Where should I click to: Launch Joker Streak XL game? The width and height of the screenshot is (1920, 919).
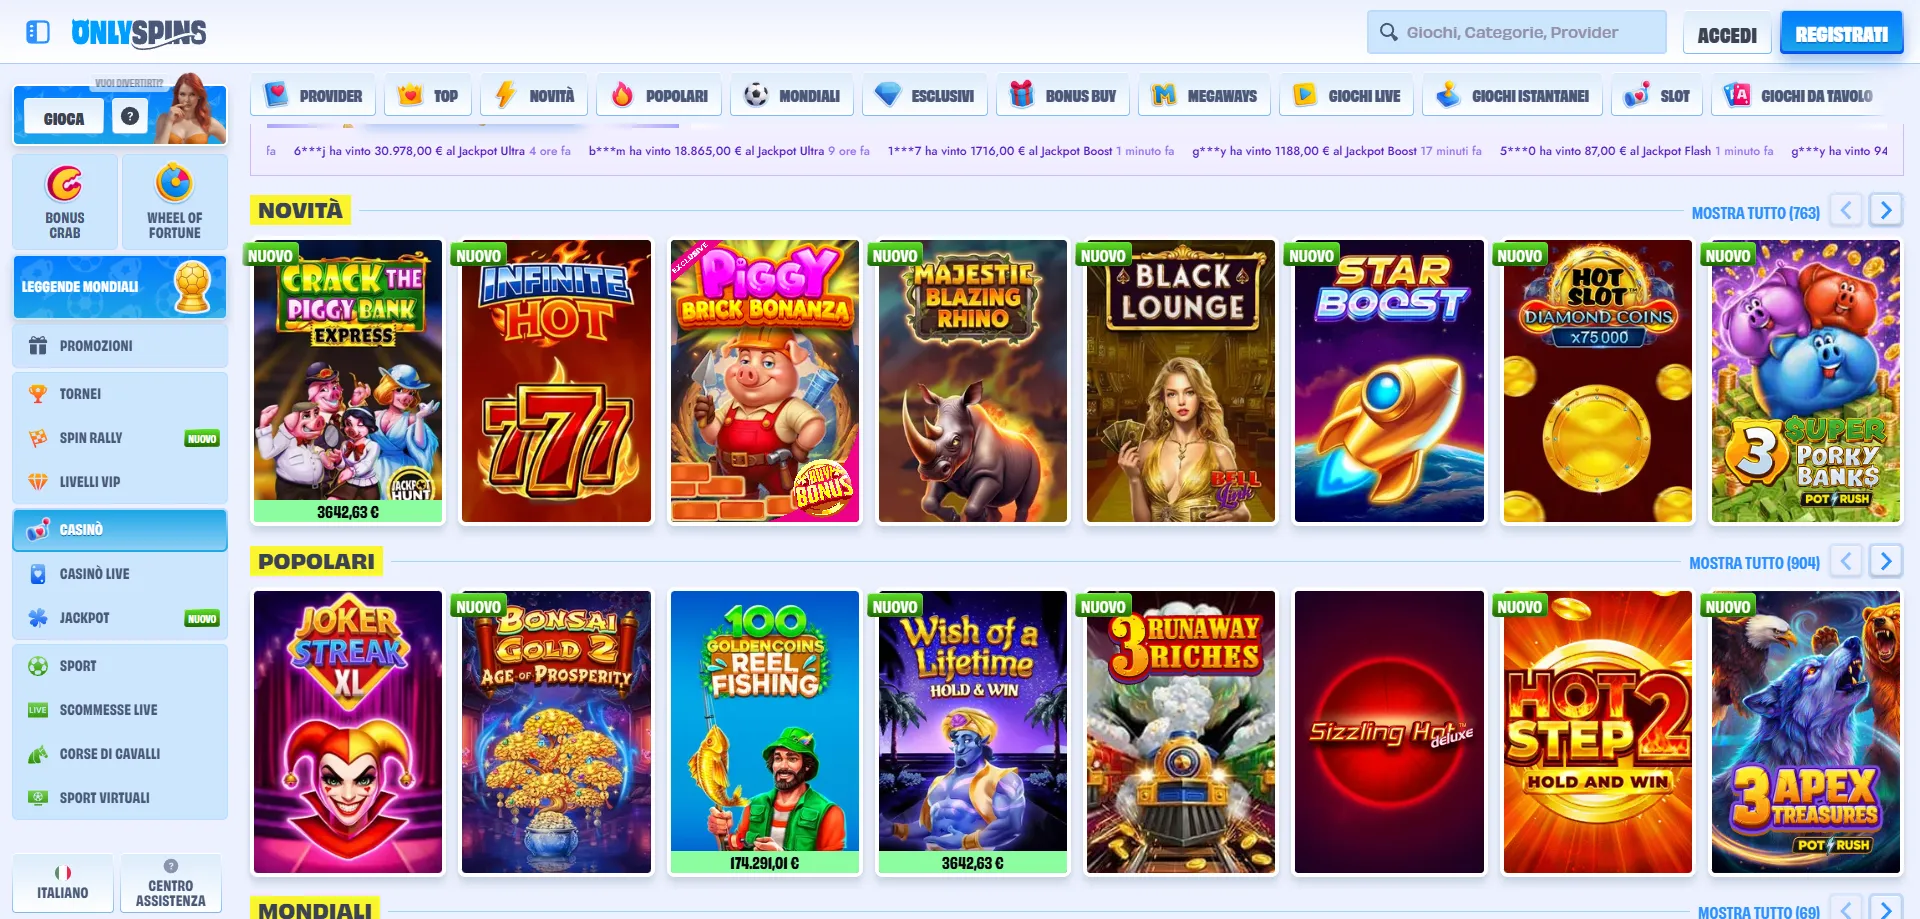[348, 732]
